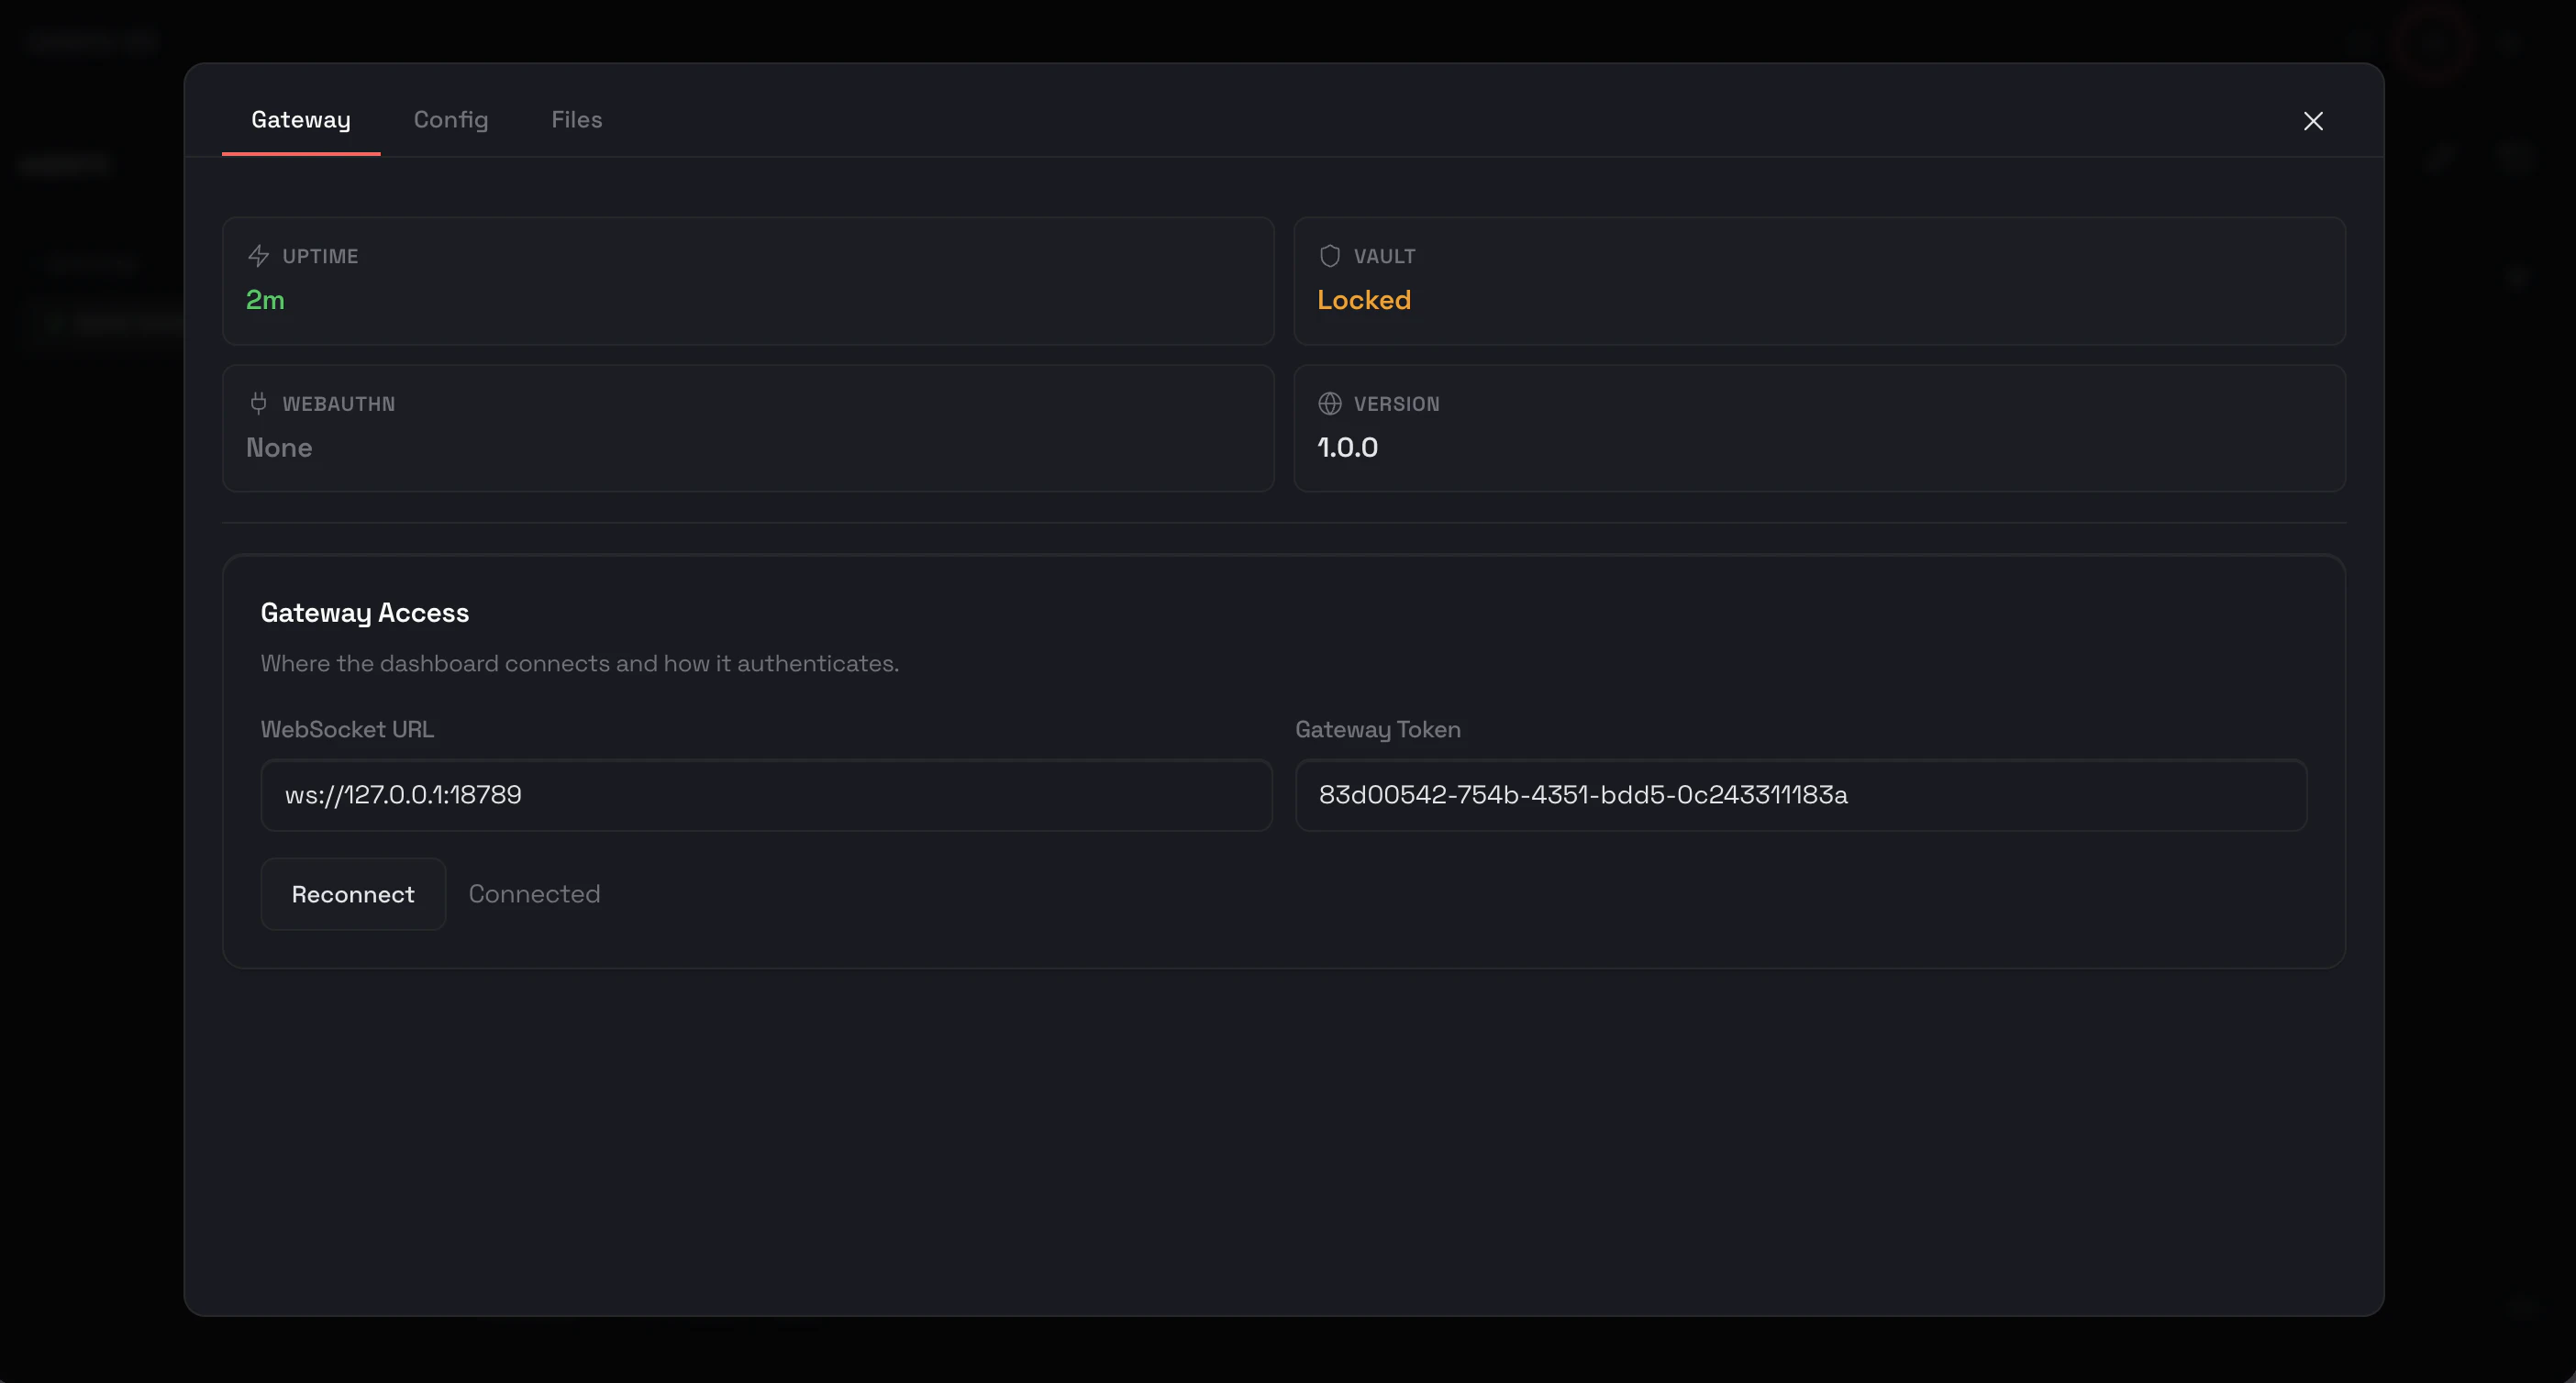Screen dimensions: 2576x1383
Task: Click inside the Gateway Token field
Action: click(x=1800, y=795)
